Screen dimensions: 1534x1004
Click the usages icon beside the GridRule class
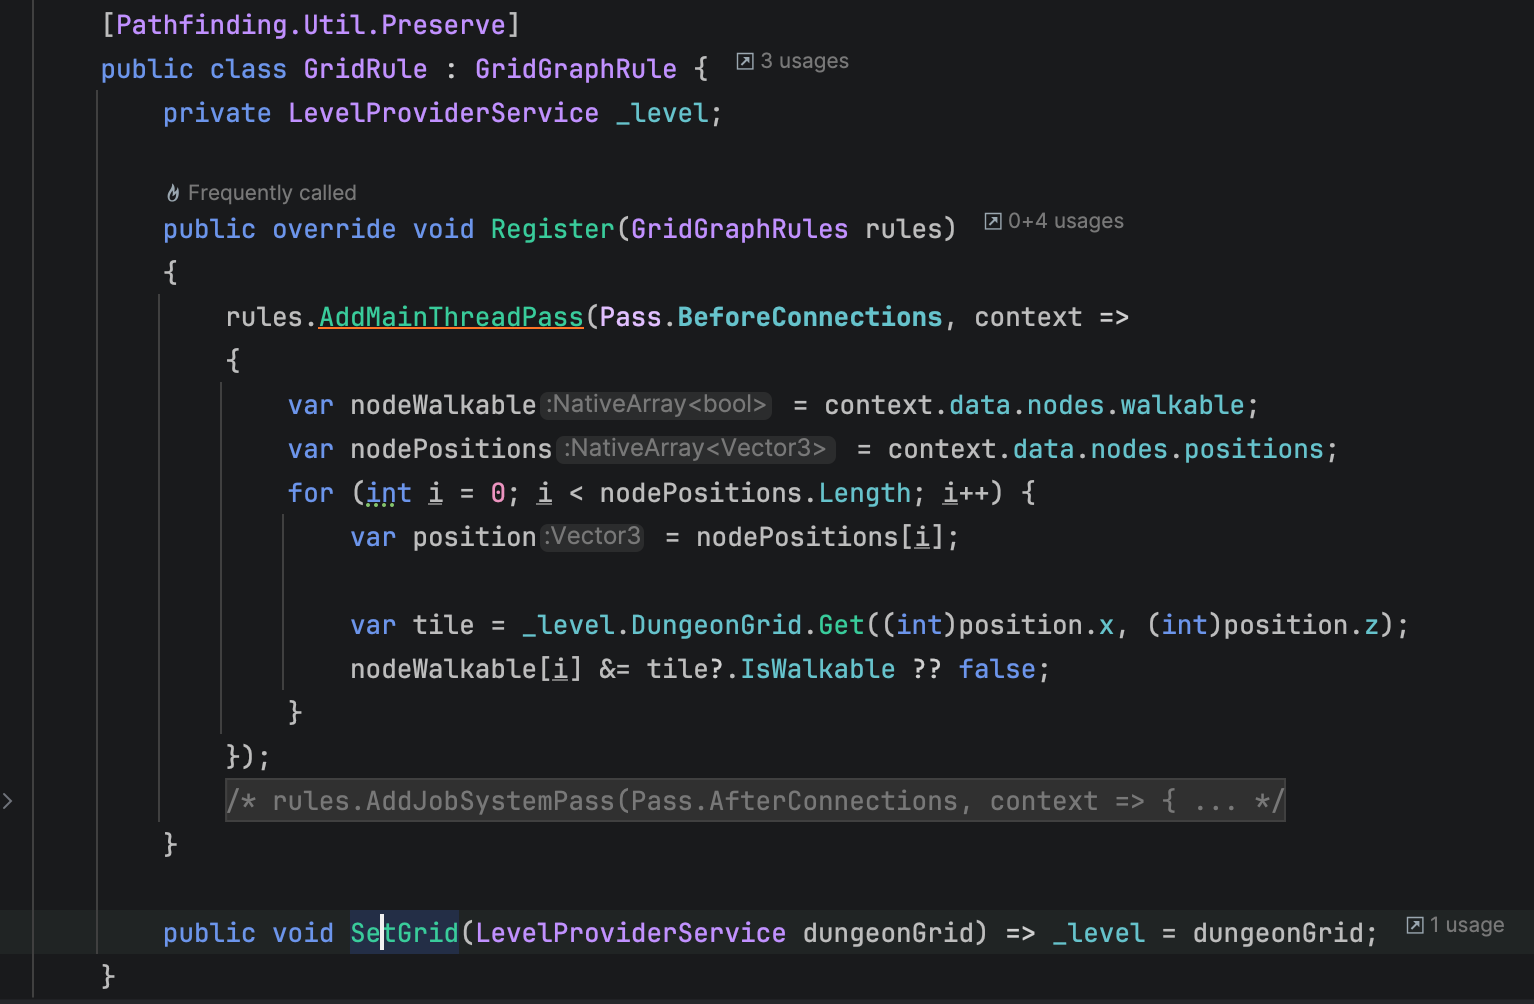[x=745, y=62]
